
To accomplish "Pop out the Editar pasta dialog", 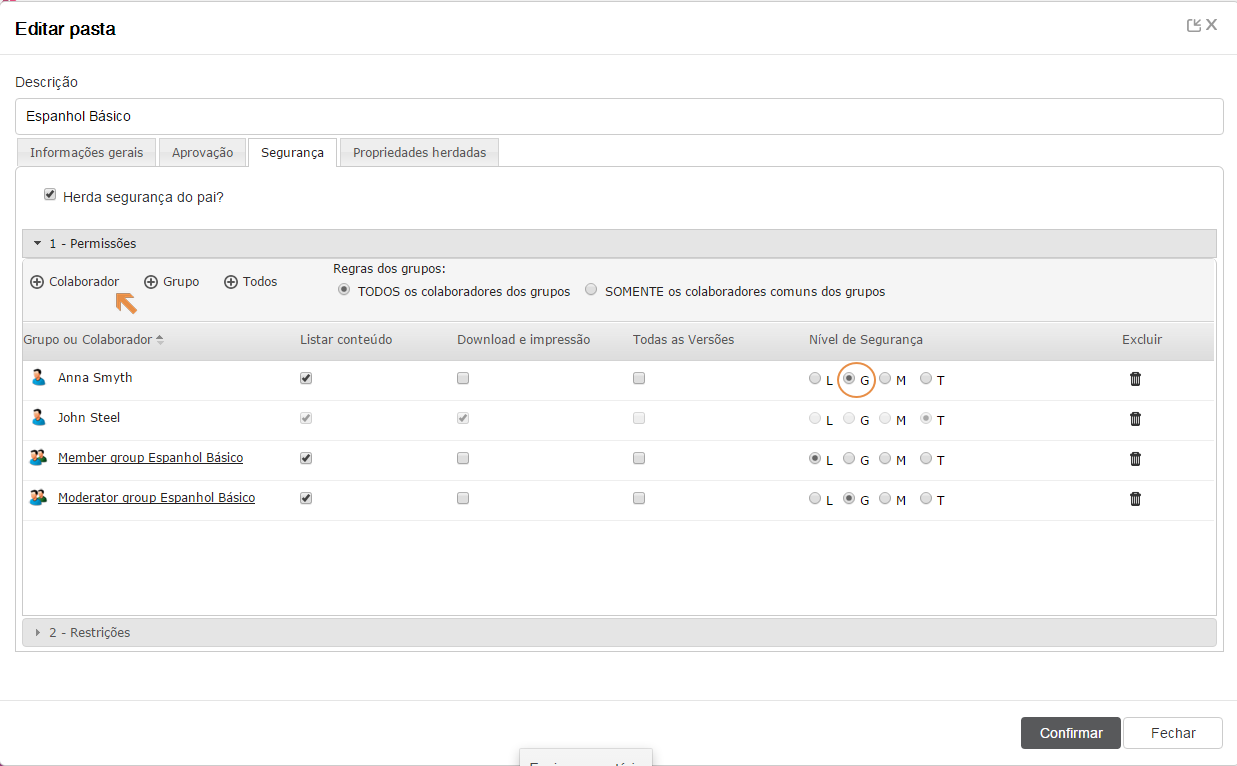I will (1193, 26).
